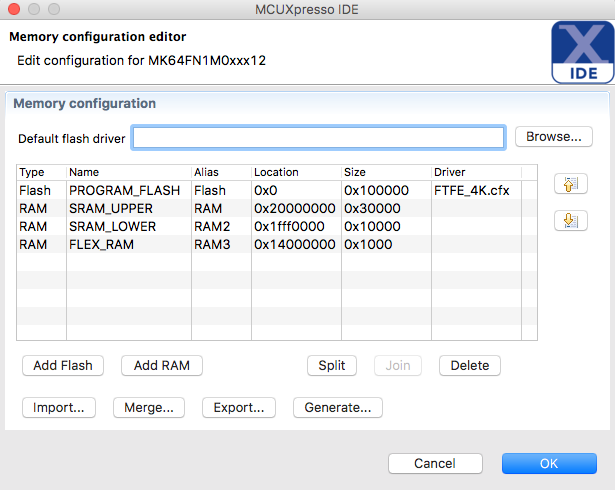Image resolution: width=615 pixels, height=490 pixels.
Task: Cancel the memory configuration dialog
Action: [434, 464]
